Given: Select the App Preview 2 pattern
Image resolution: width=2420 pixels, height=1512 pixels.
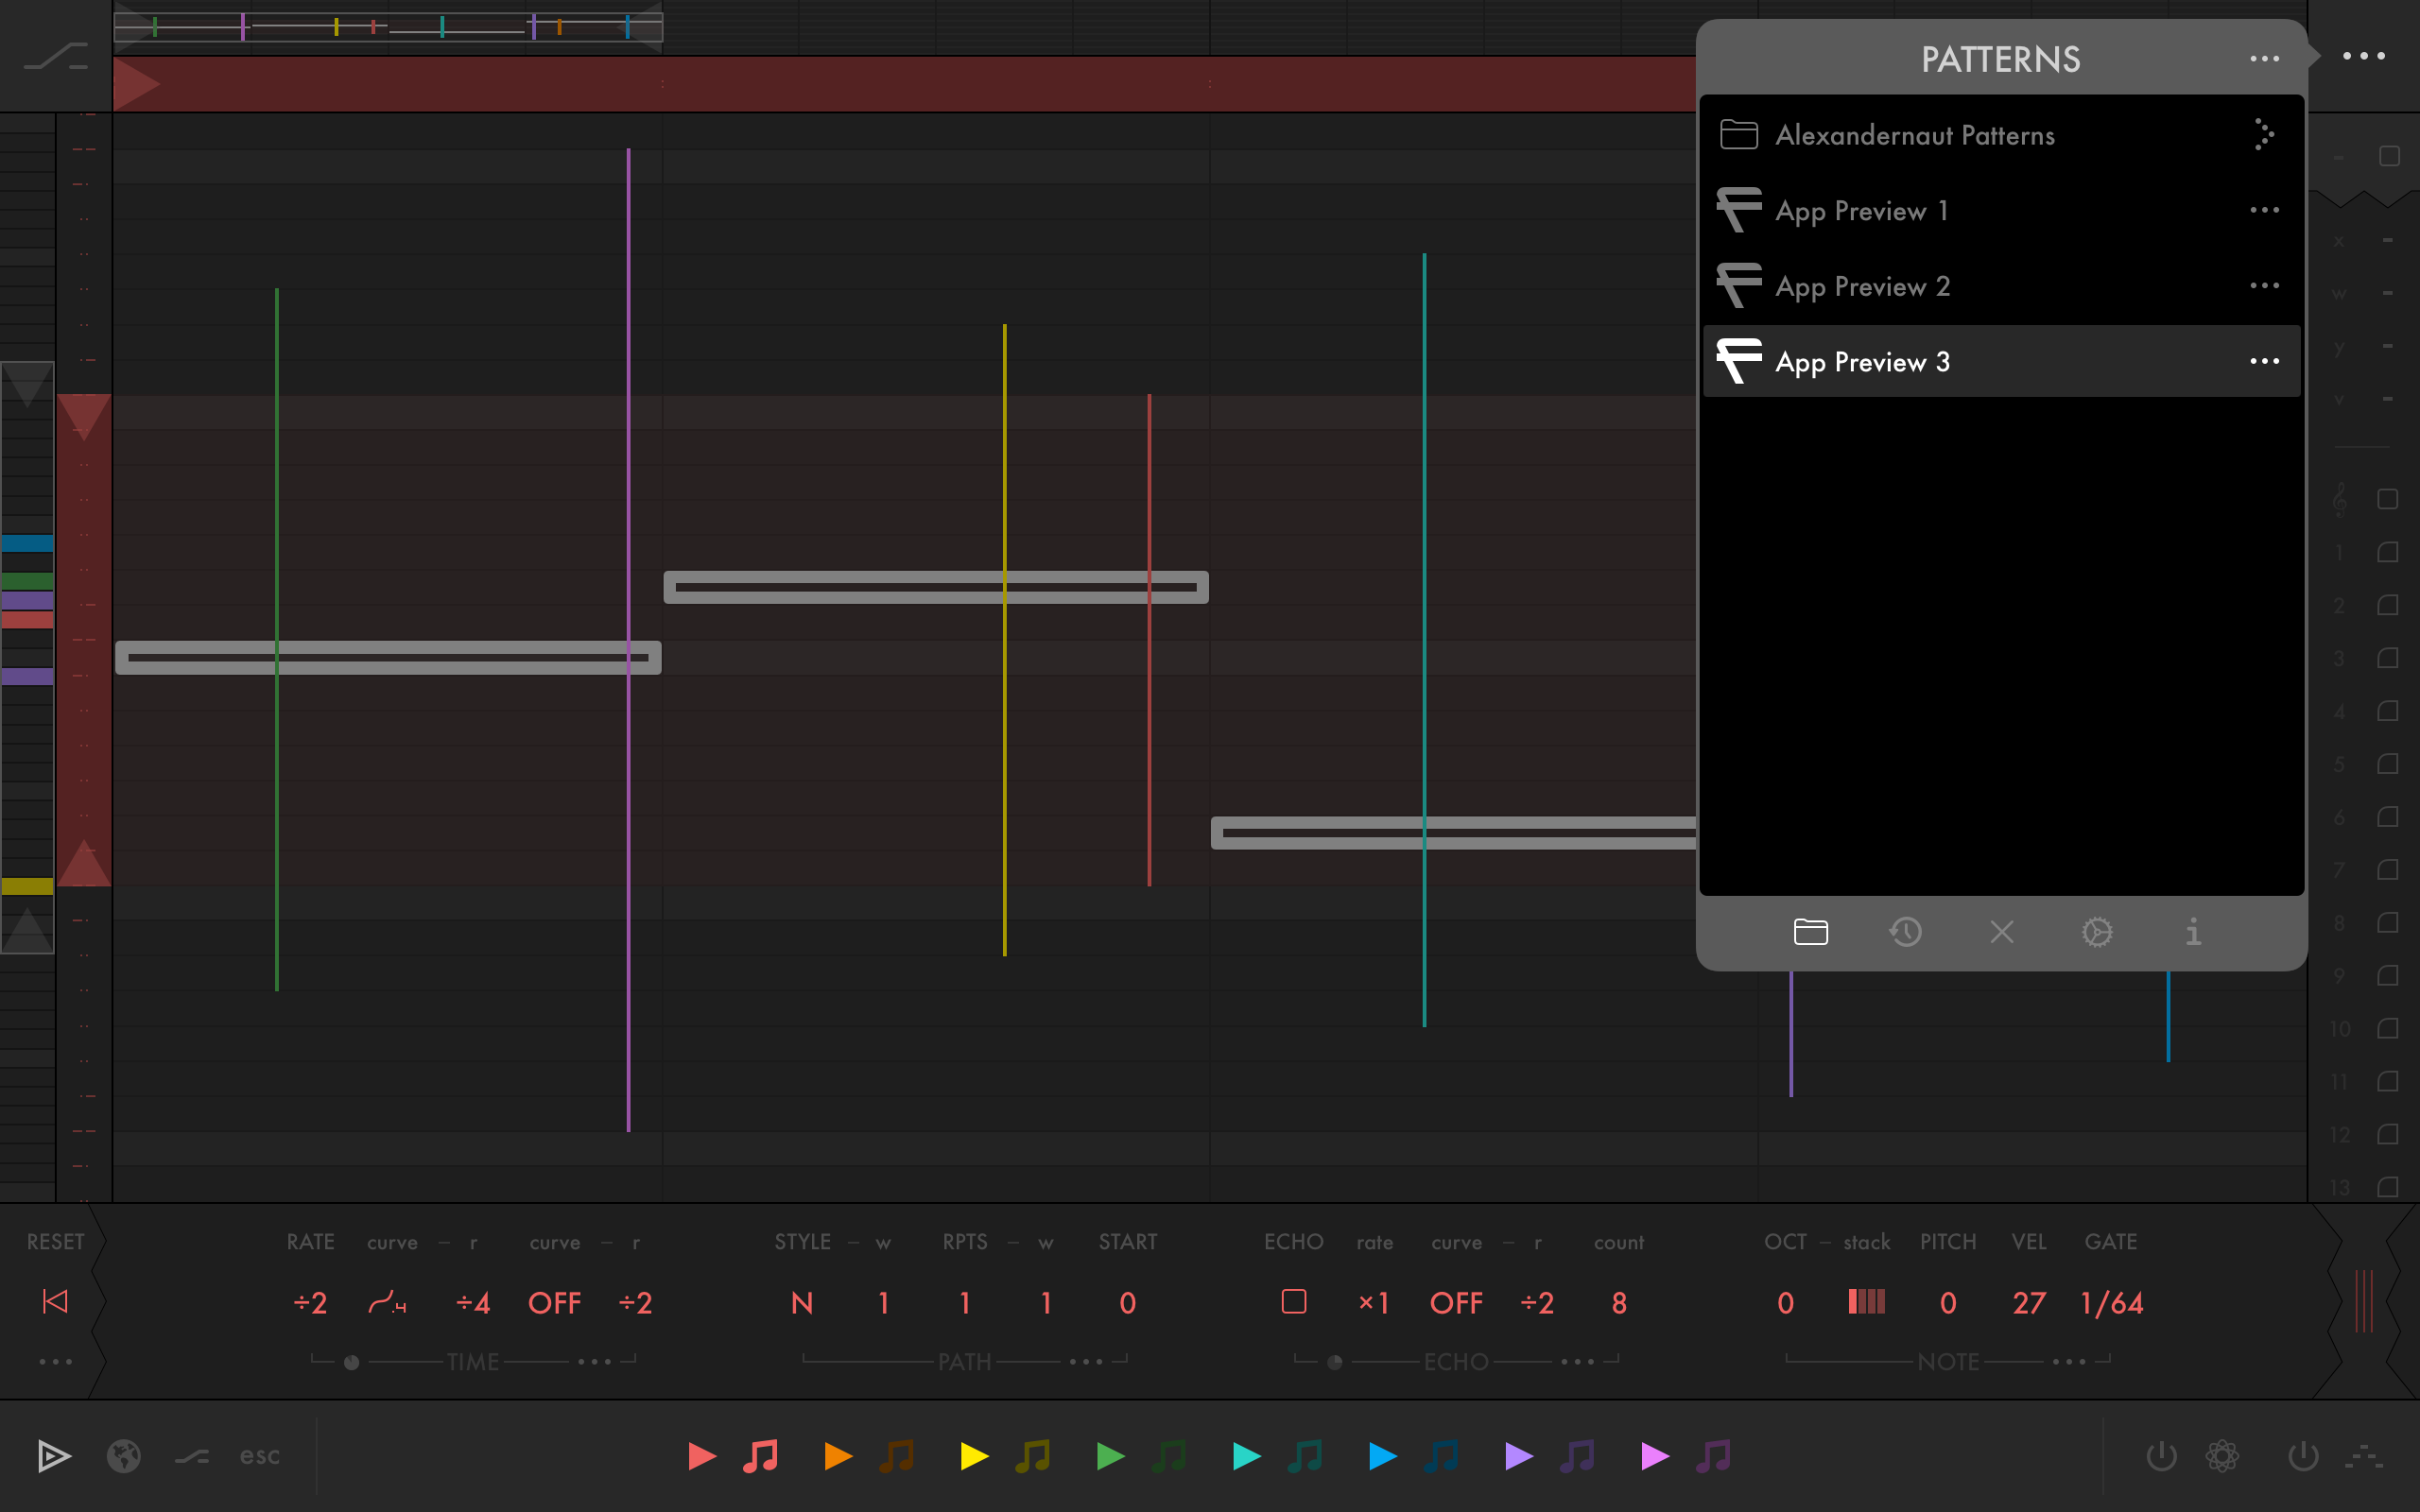Looking at the screenshot, I should tap(1862, 286).
